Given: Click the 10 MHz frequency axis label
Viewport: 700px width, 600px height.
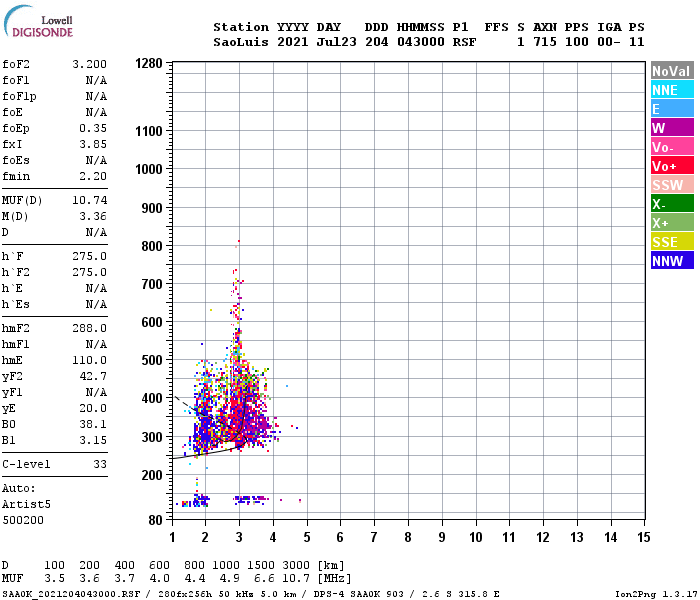Looking at the screenshot, I should point(476,537).
